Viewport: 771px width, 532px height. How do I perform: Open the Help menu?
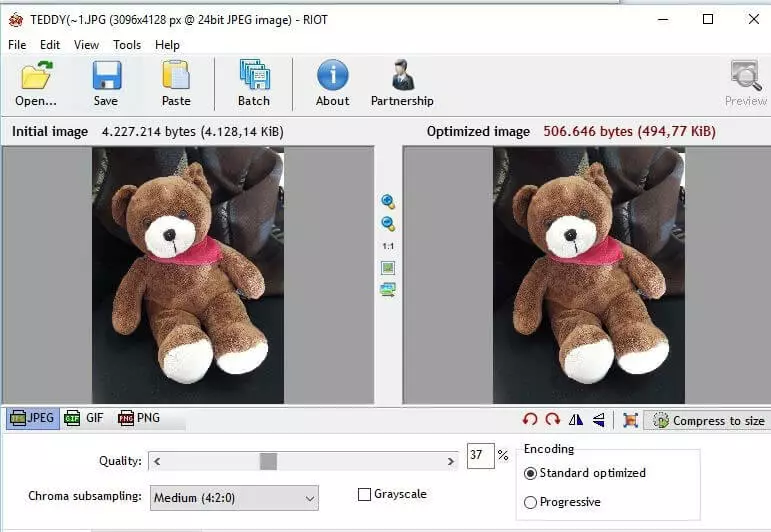tap(167, 45)
